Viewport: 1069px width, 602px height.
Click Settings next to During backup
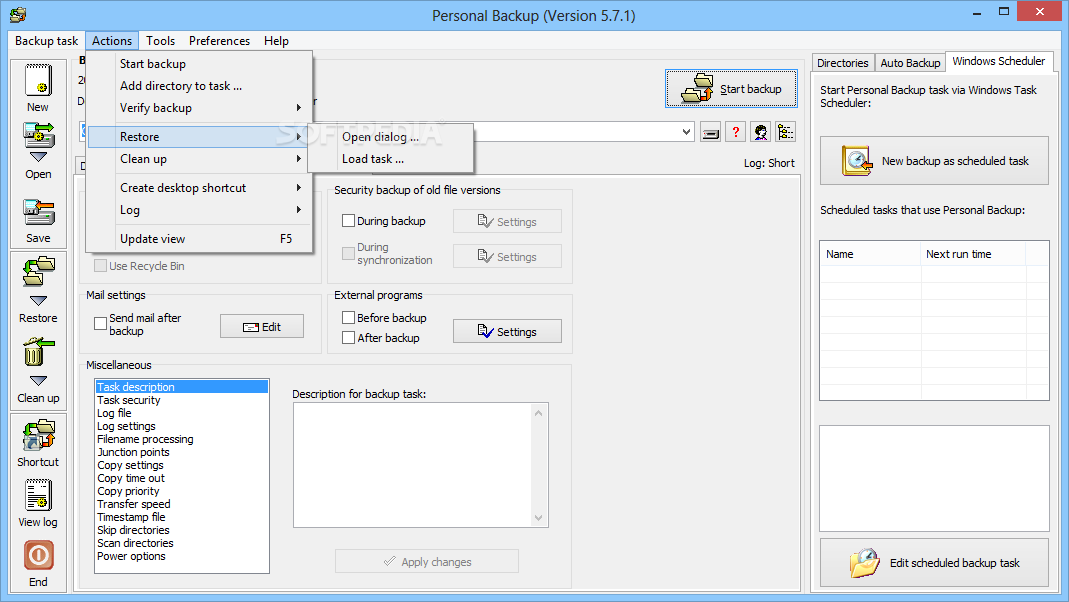click(x=507, y=222)
